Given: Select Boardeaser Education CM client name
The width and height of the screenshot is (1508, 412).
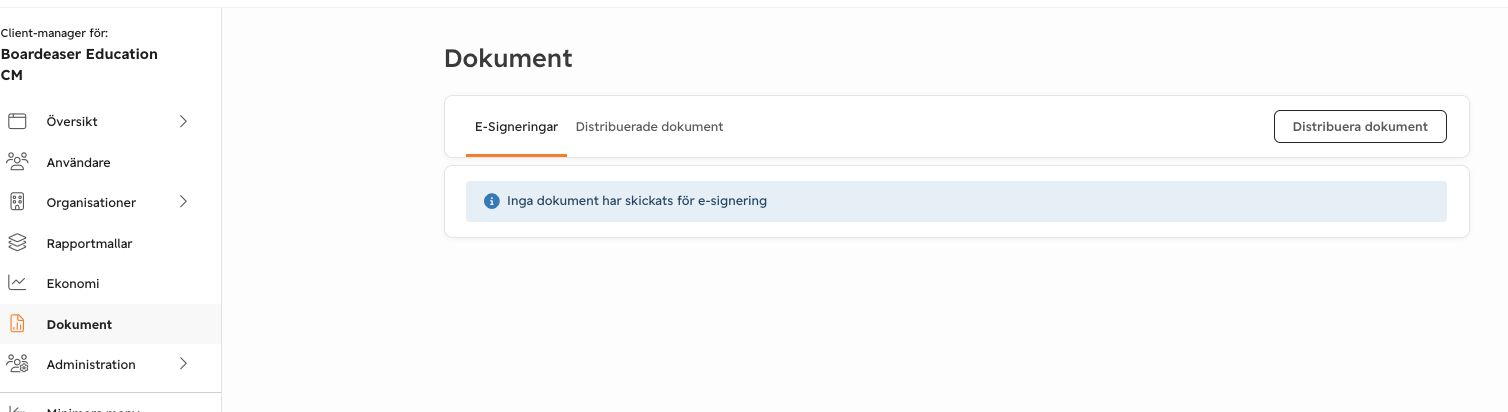Looking at the screenshot, I should [x=79, y=64].
